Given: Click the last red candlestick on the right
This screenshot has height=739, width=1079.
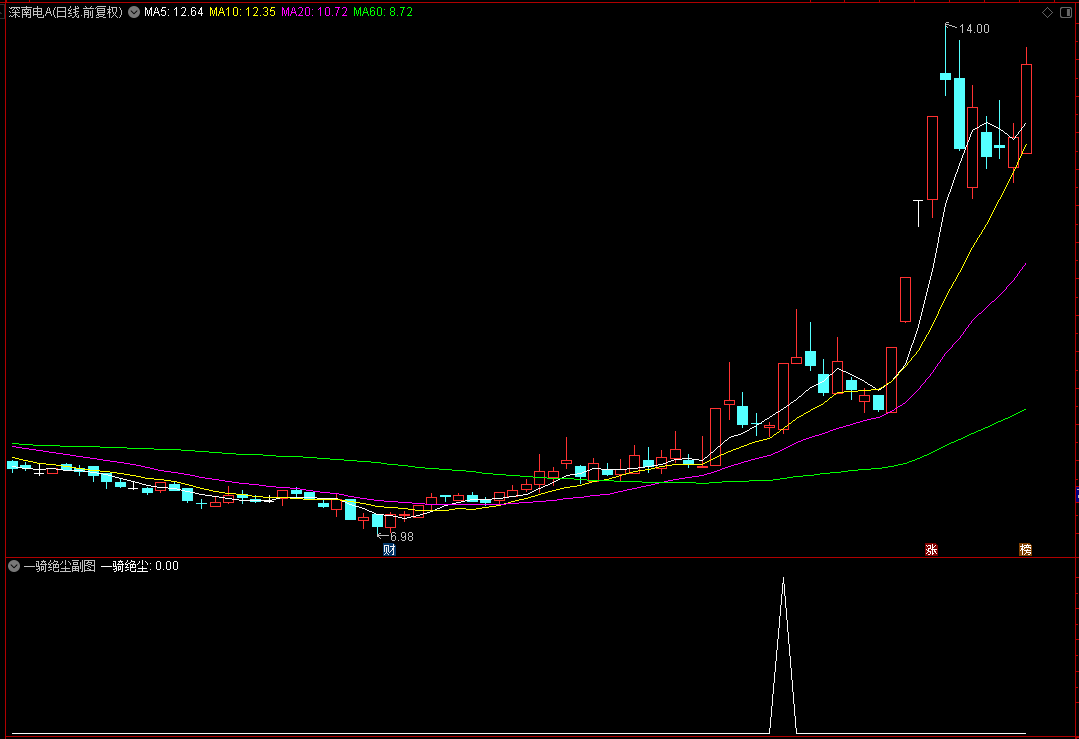Looking at the screenshot, I should tap(1026, 109).
